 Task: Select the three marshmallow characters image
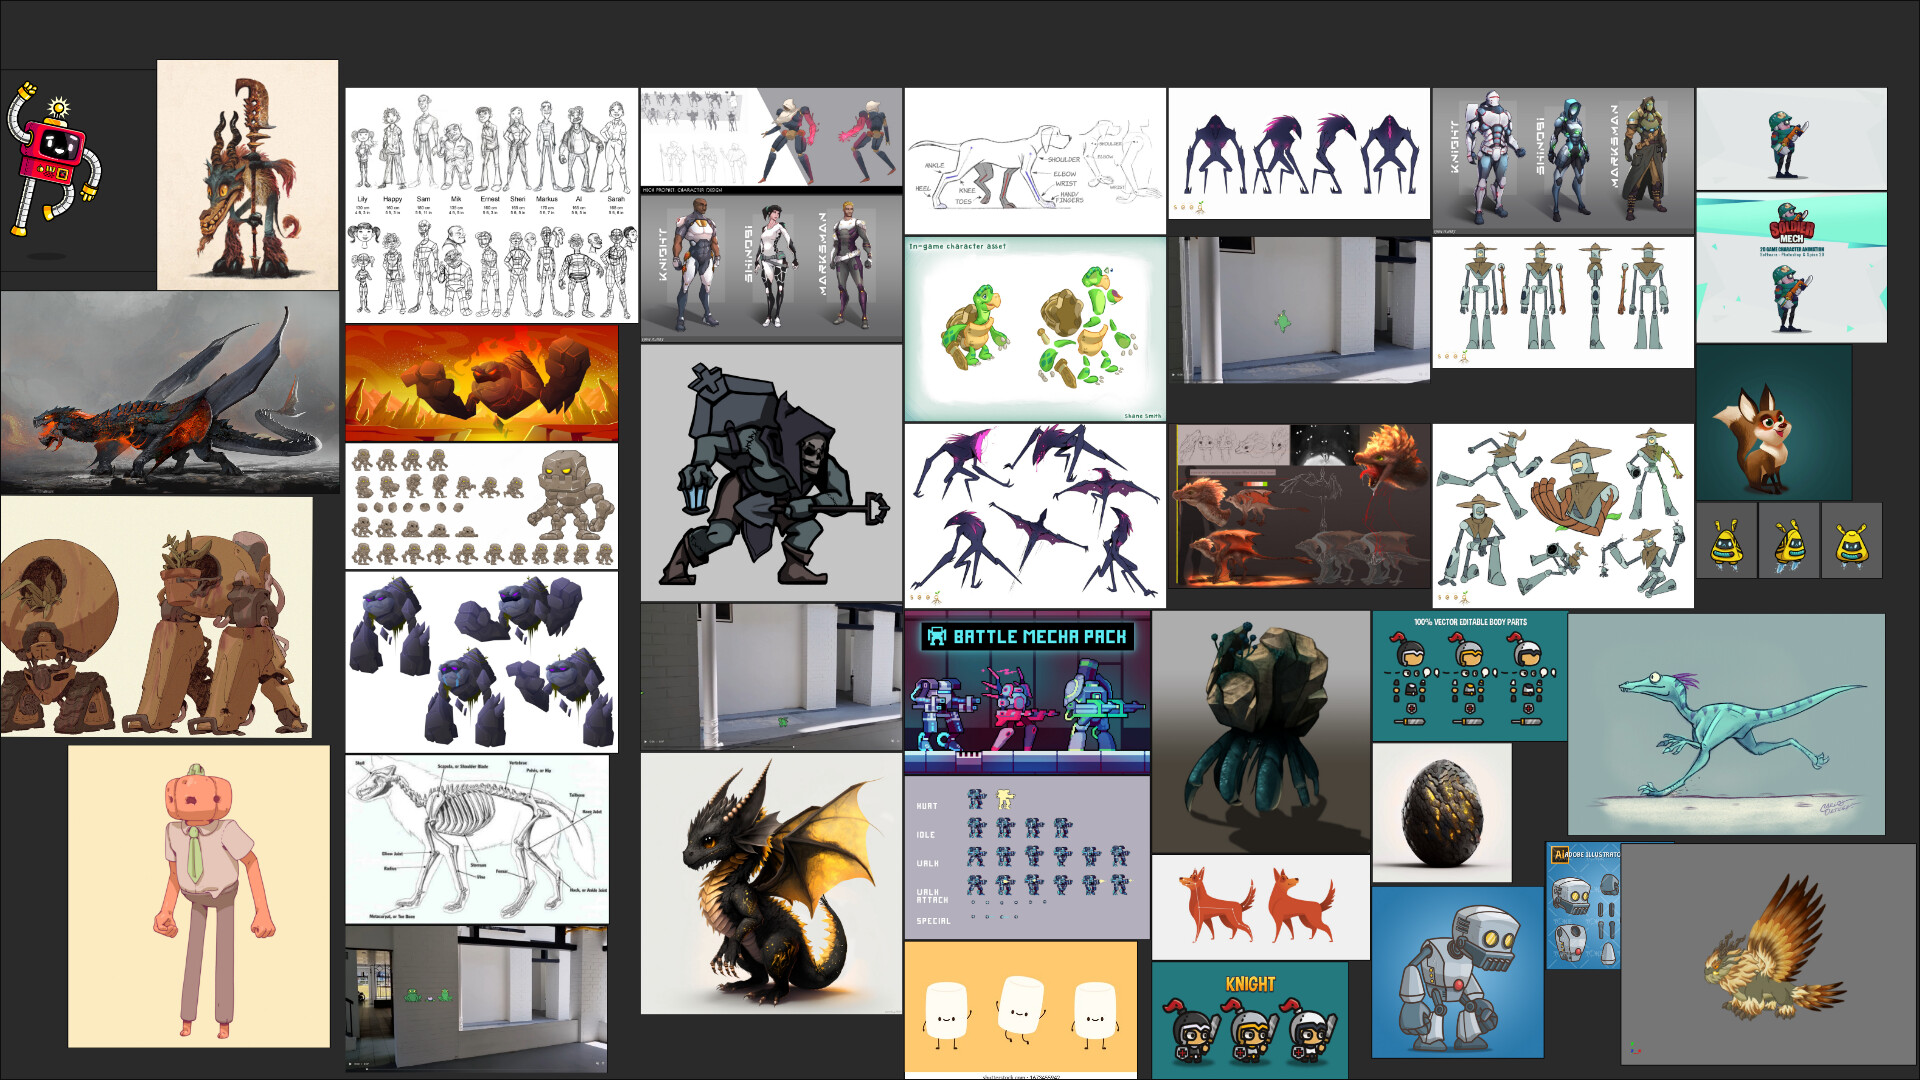pos(1021,1009)
